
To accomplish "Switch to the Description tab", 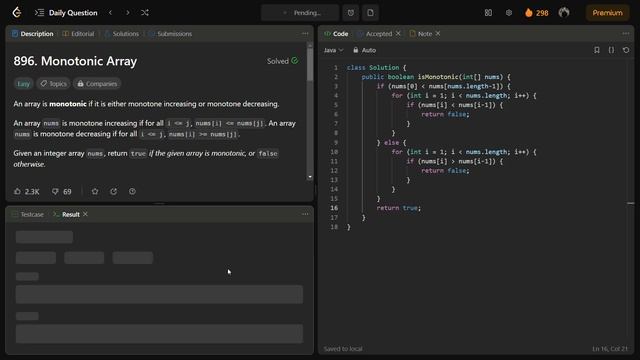I will pyautogui.click(x=33, y=34).
